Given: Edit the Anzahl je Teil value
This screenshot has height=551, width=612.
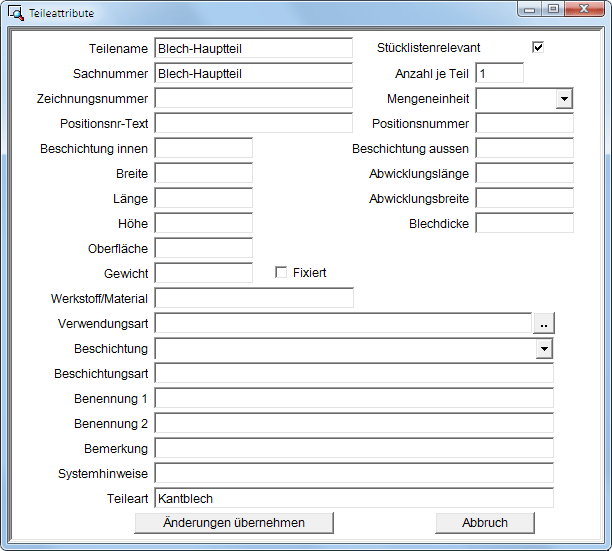Looking at the screenshot, I should 500,73.
